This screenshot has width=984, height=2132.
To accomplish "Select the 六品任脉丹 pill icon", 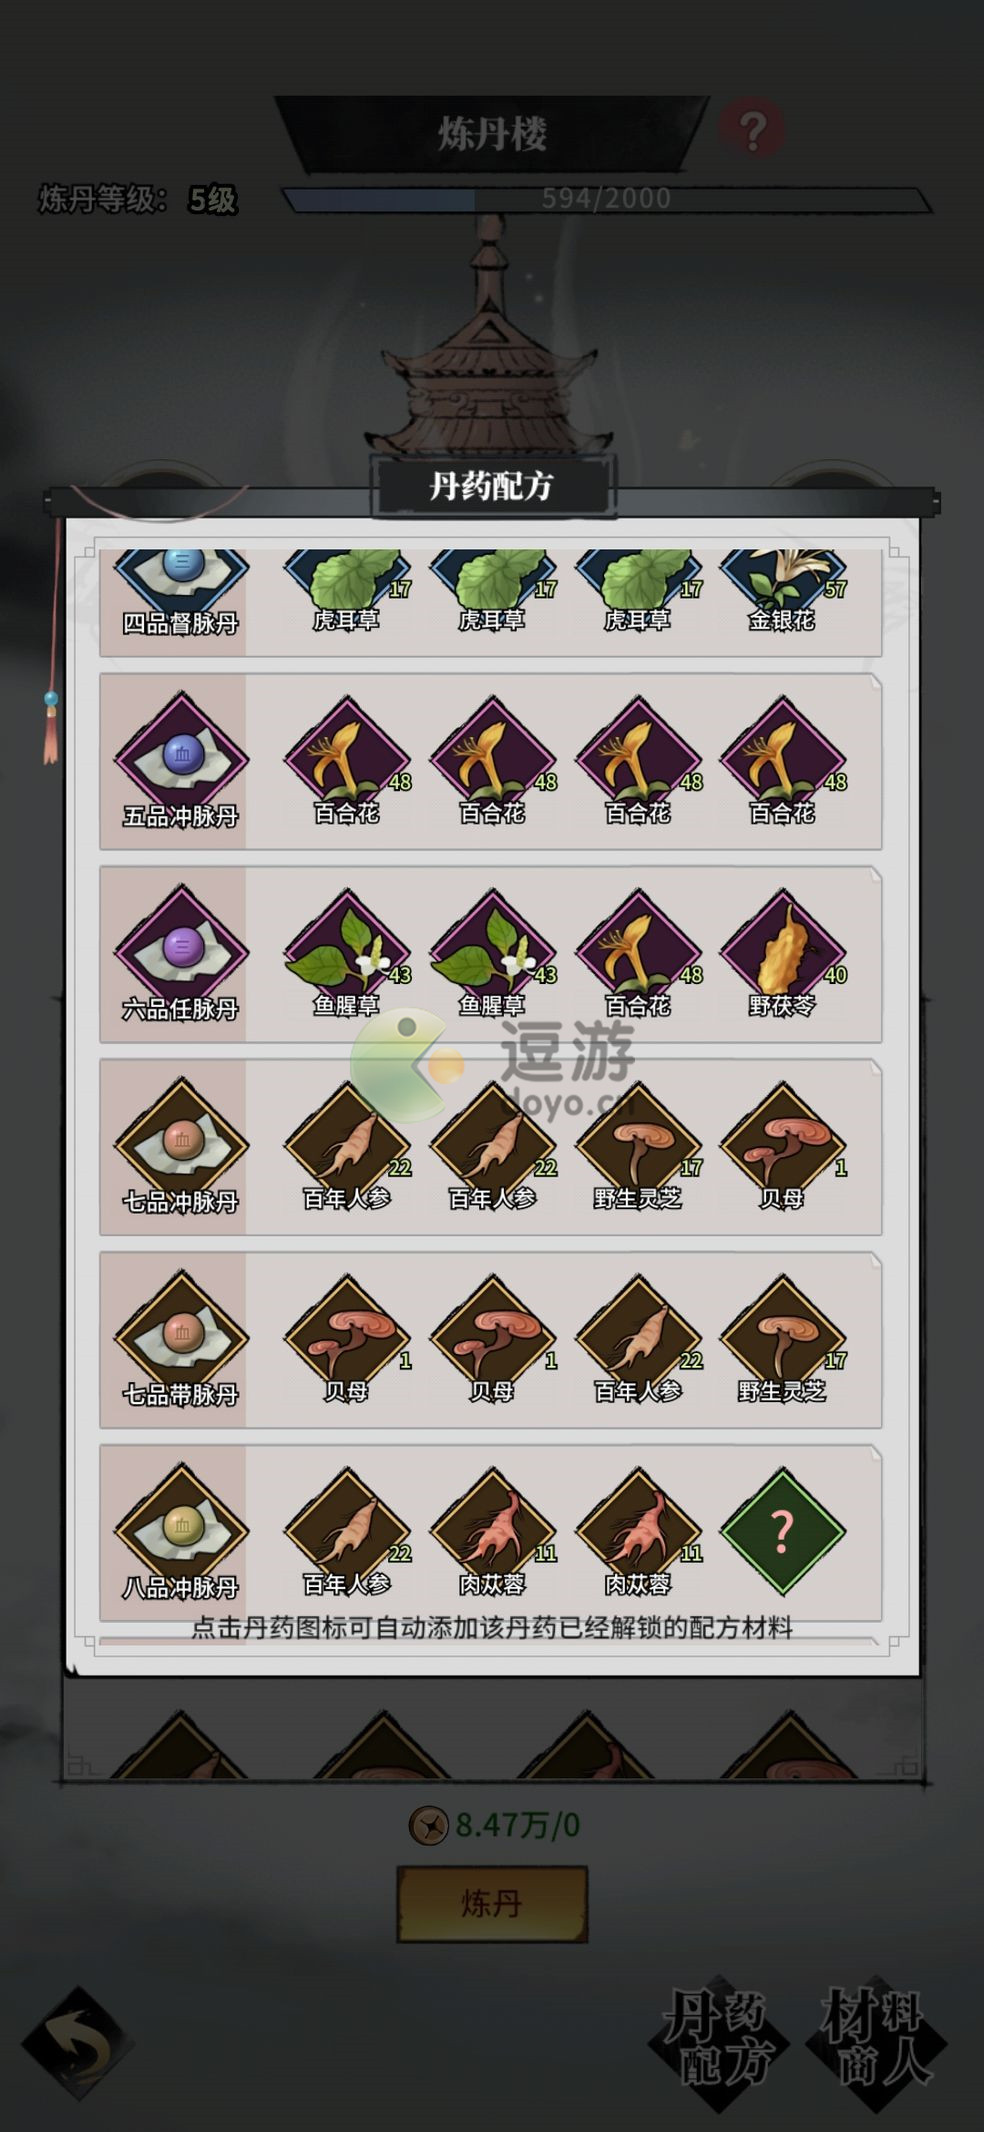I will 181,949.
